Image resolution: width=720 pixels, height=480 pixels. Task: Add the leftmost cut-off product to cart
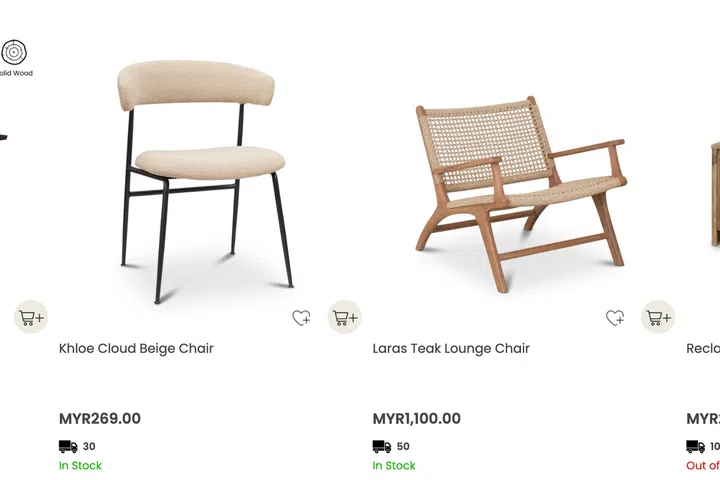(31, 317)
